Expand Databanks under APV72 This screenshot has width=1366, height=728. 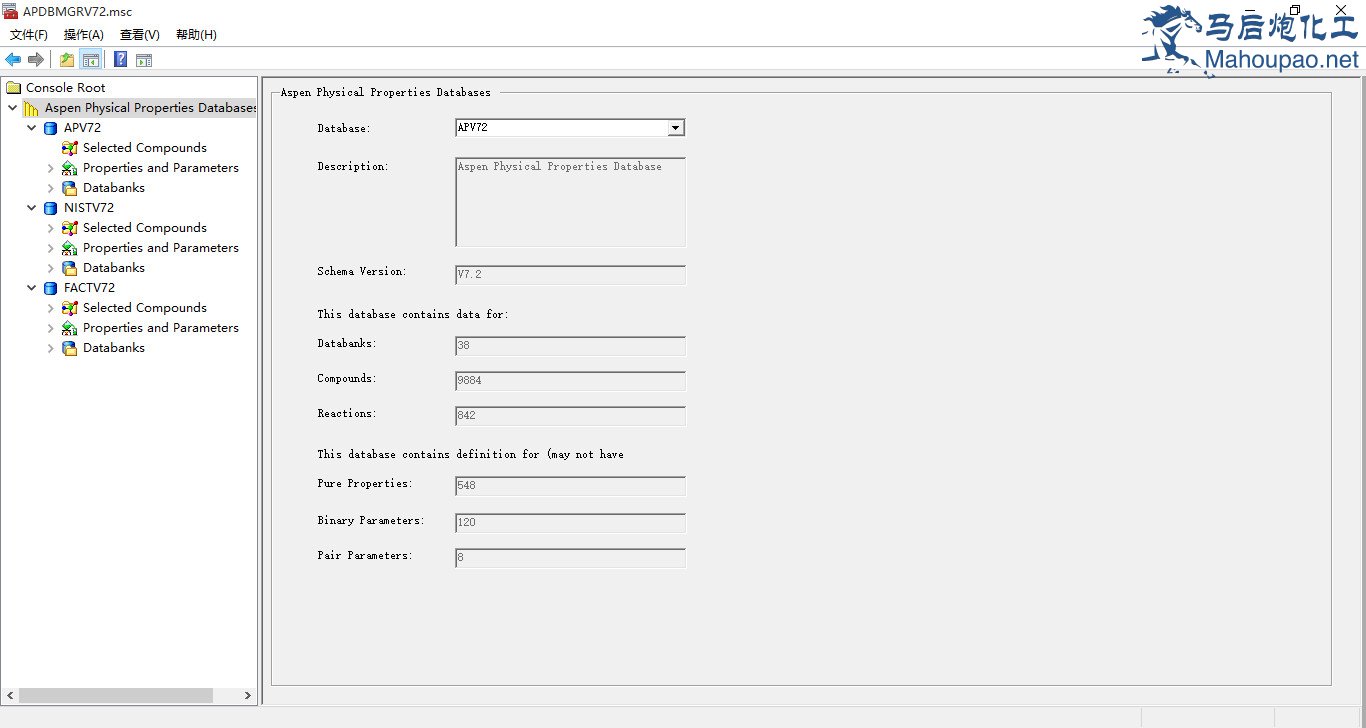[51, 188]
